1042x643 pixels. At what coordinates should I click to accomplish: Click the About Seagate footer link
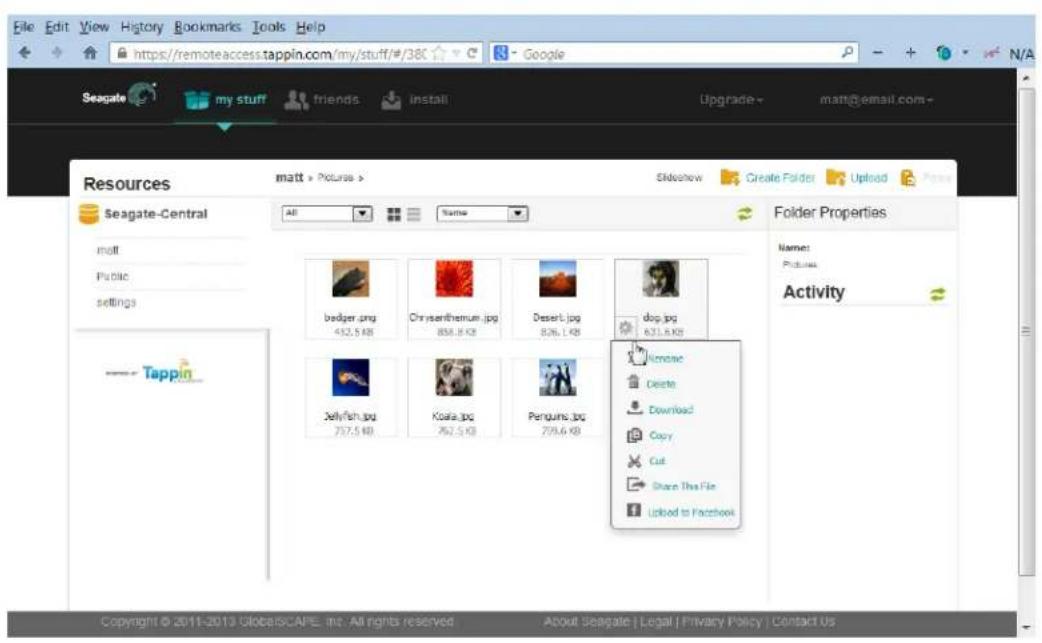[586, 622]
